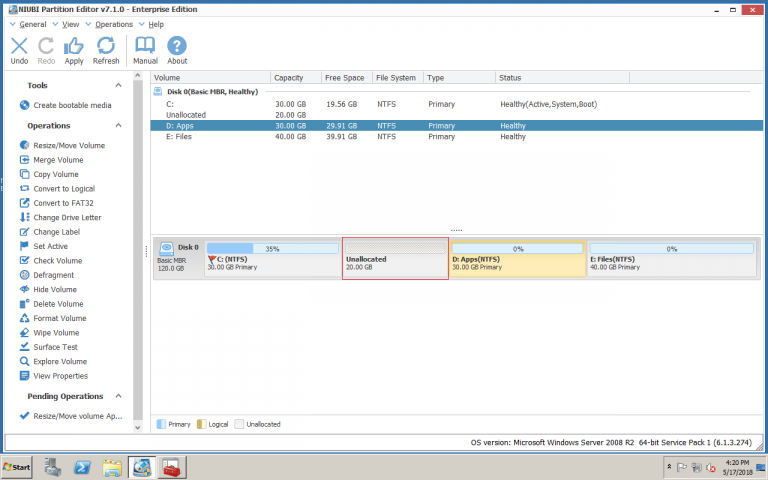
Task: Choose Convert to FAT32 operation
Action: point(56,203)
